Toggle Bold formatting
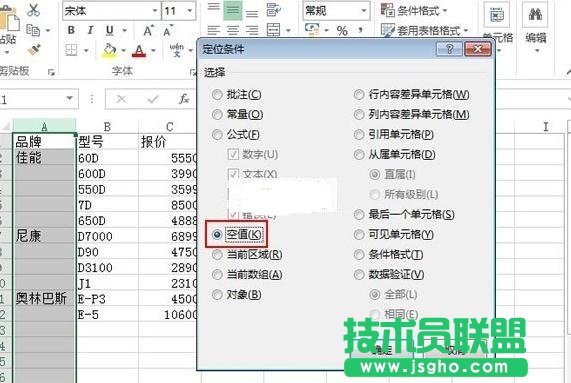This screenshot has width=571, height=383. (x=71, y=30)
